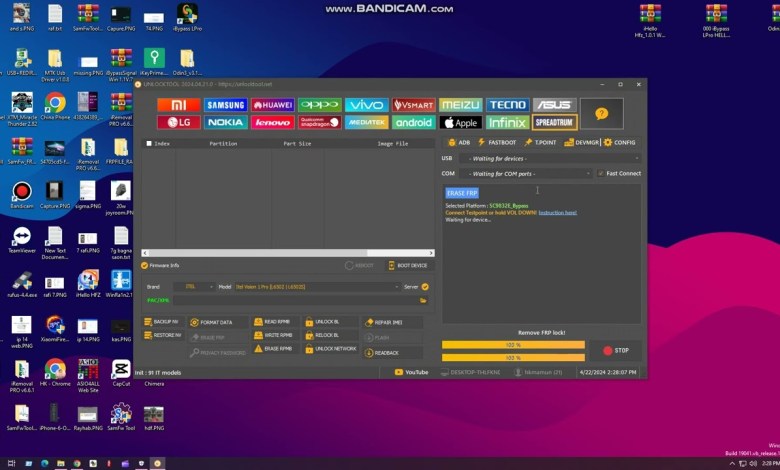
Task: Toggle the Server checkmark
Action: point(425,287)
